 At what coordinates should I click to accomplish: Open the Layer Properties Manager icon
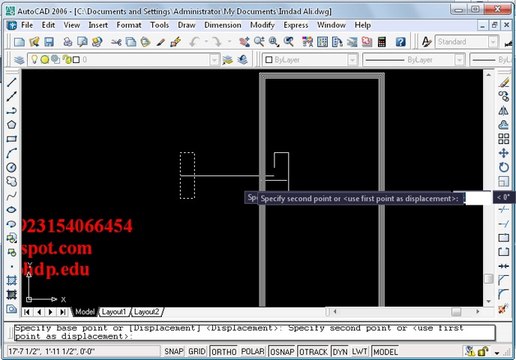19,60
